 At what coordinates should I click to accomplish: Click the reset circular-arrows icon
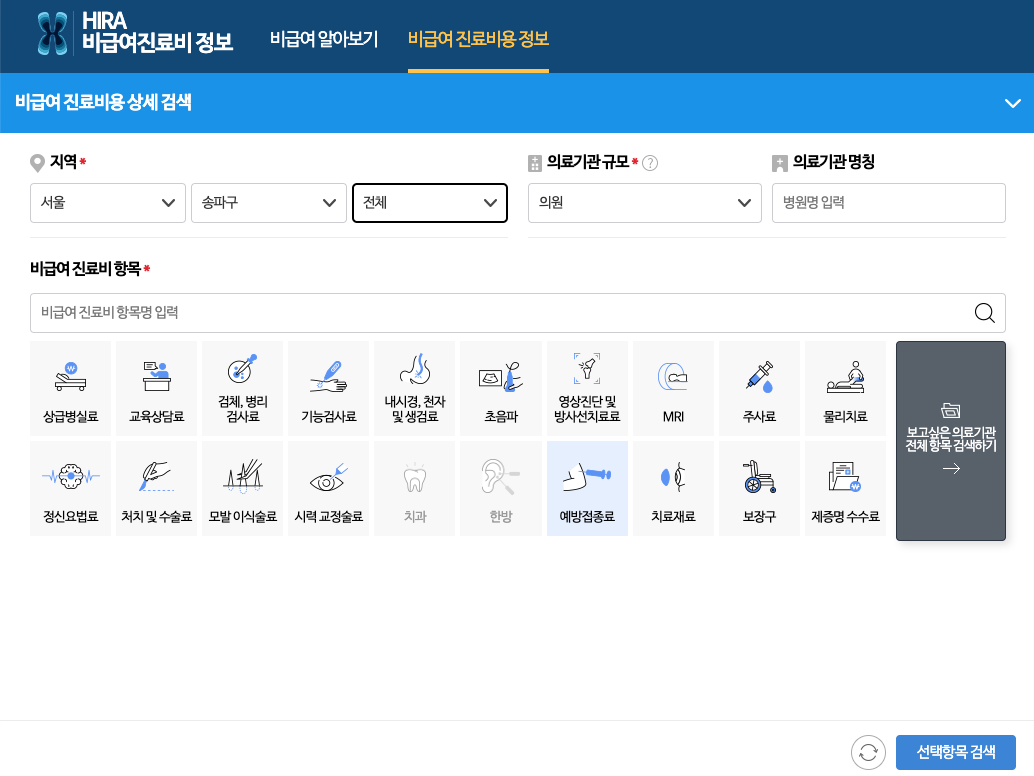(867, 752)
